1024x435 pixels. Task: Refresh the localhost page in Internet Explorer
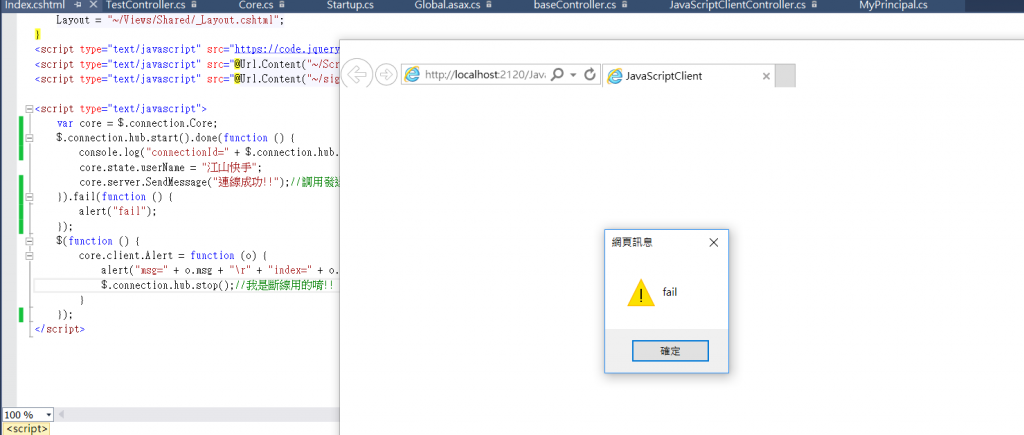point(590,75)
